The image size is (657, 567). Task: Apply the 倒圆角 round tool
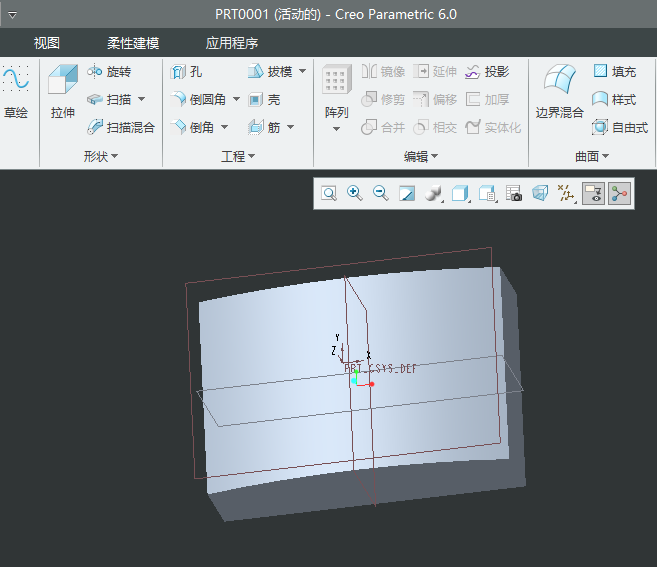tap(199, 99)
